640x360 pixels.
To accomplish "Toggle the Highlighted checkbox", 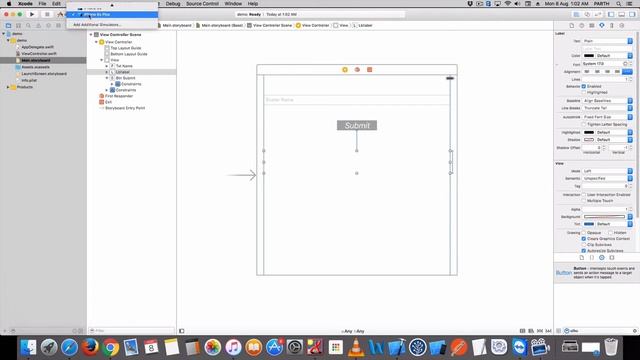I will (584, 93).
